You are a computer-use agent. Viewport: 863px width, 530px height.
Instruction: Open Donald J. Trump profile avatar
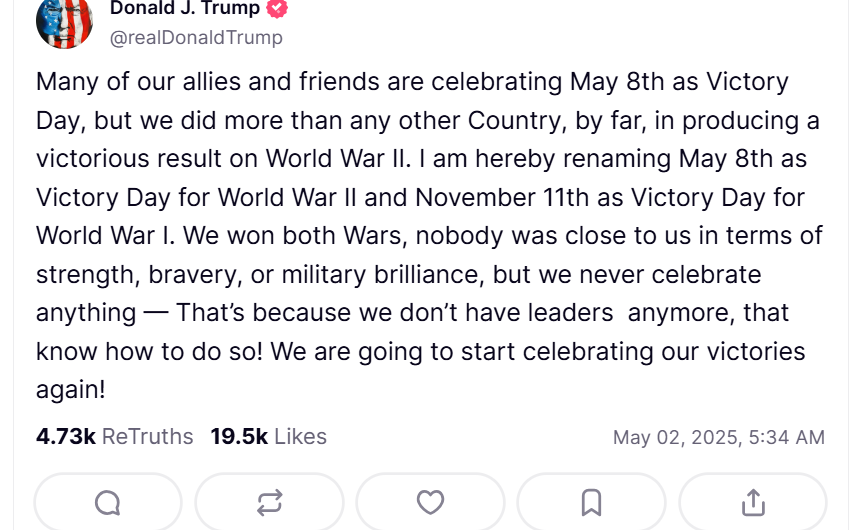64,22
